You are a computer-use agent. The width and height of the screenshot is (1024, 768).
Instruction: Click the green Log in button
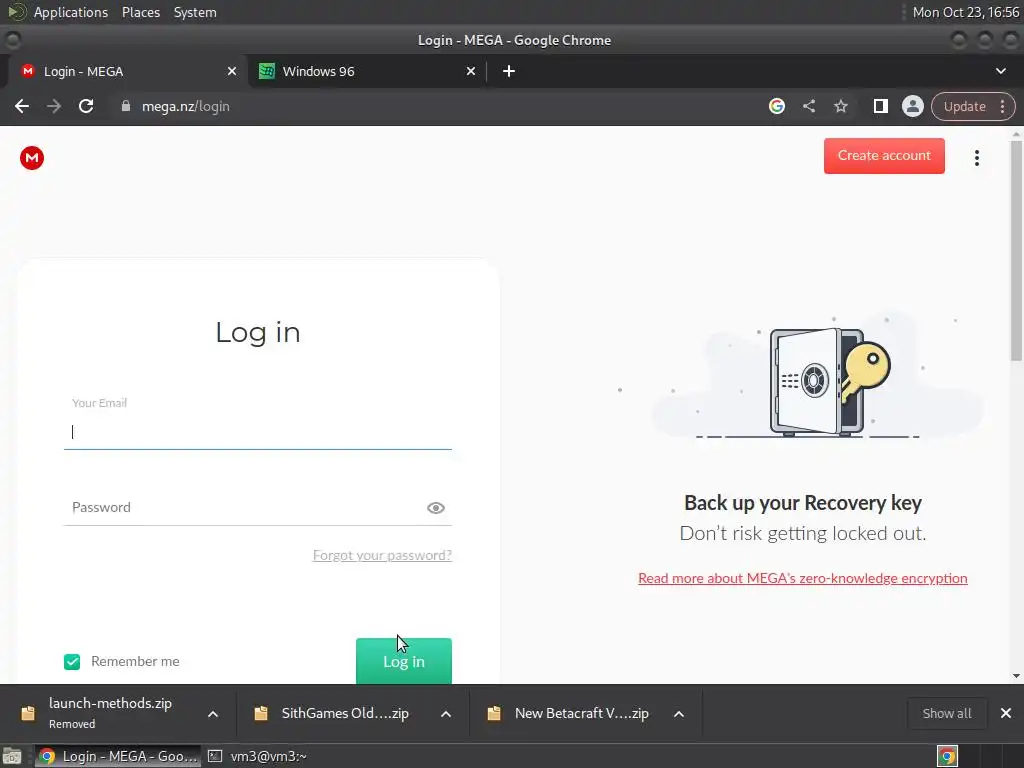coord(404,661)
